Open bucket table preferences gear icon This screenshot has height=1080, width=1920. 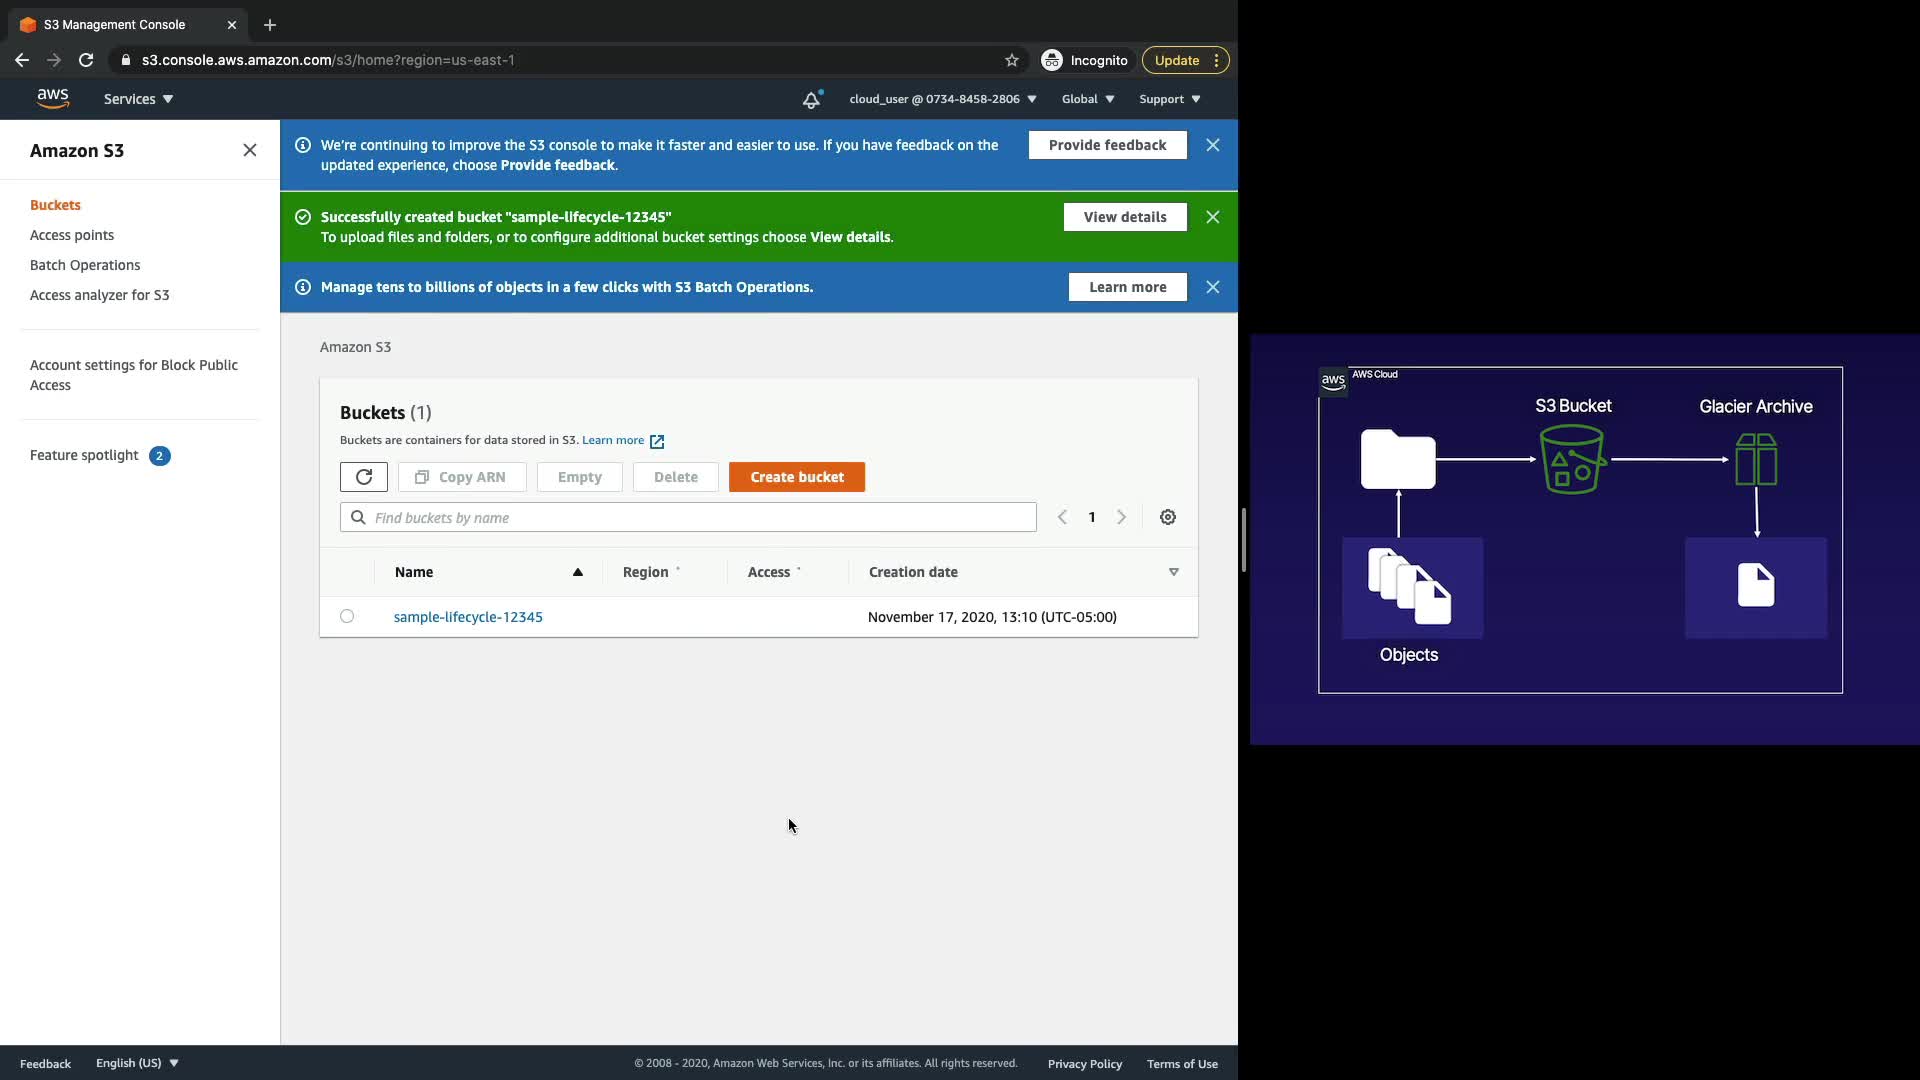click(x=1167, y=517)
